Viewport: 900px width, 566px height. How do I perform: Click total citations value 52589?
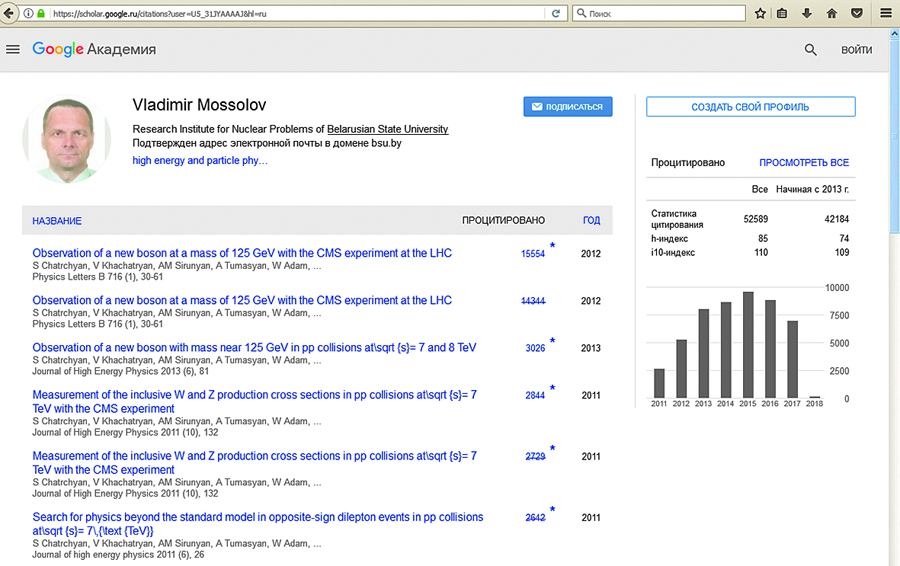pos(755,219)
